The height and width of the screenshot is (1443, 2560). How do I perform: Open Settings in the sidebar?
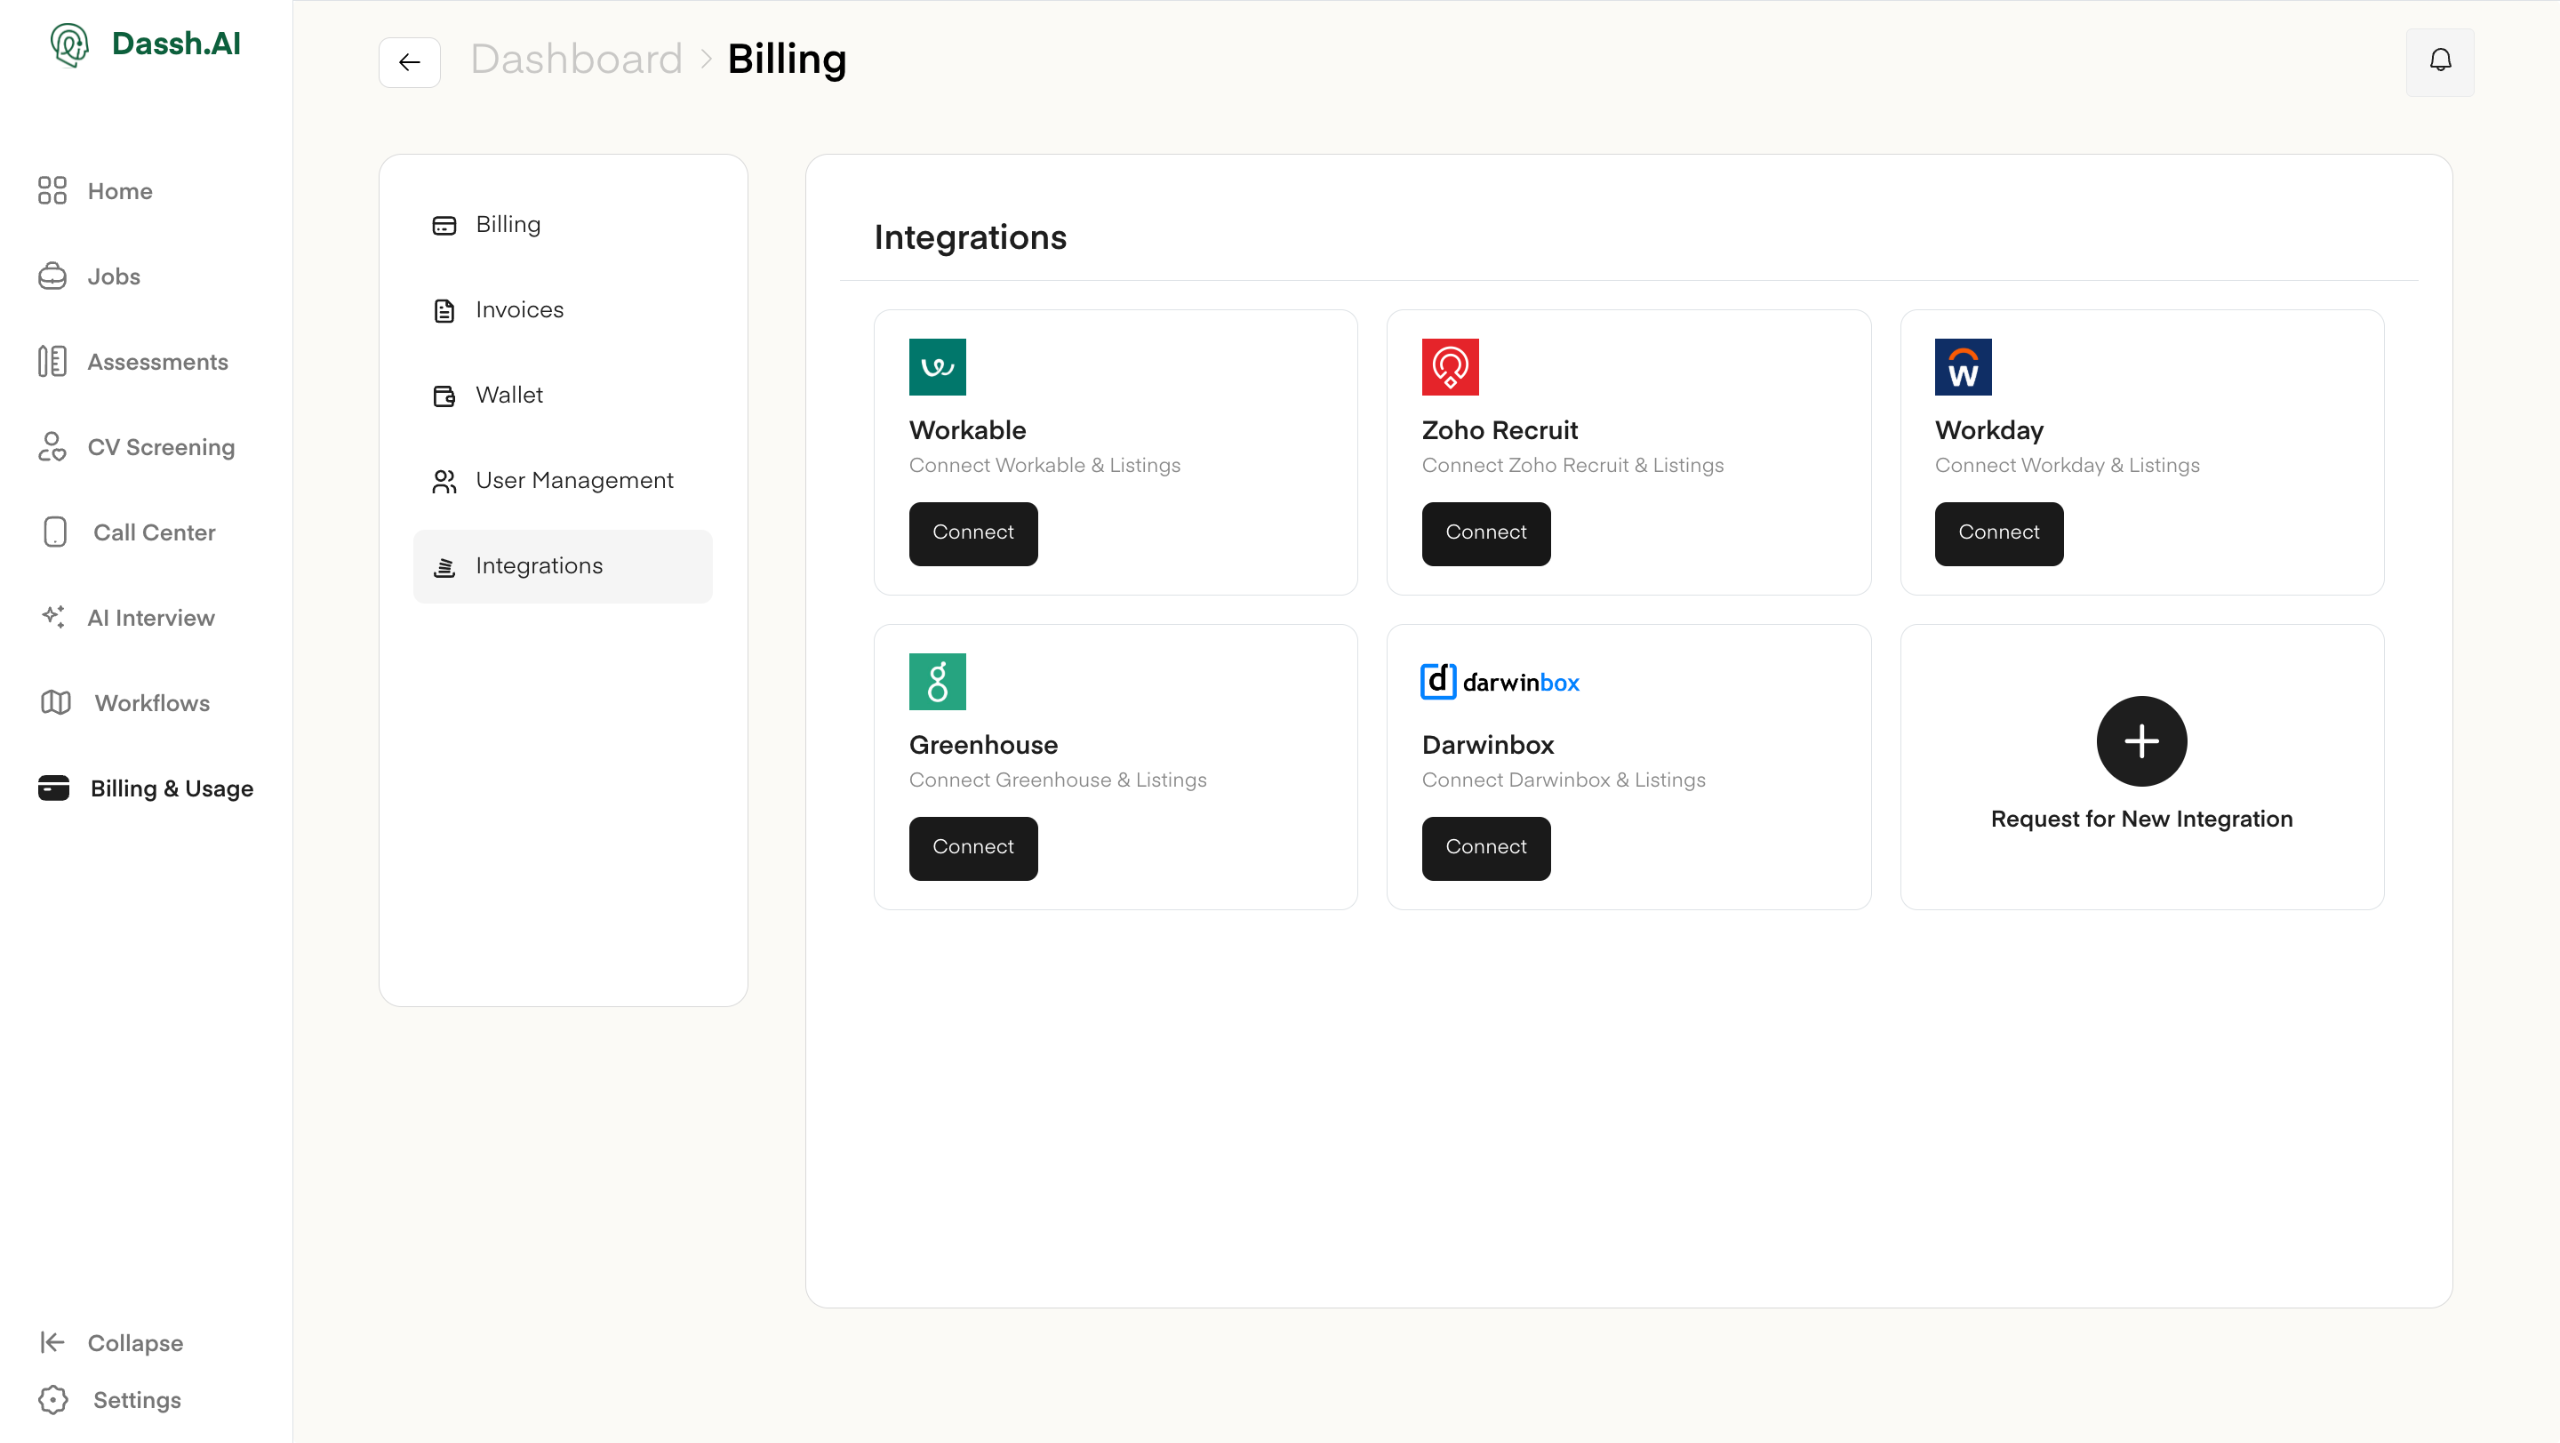point(111,1399)
